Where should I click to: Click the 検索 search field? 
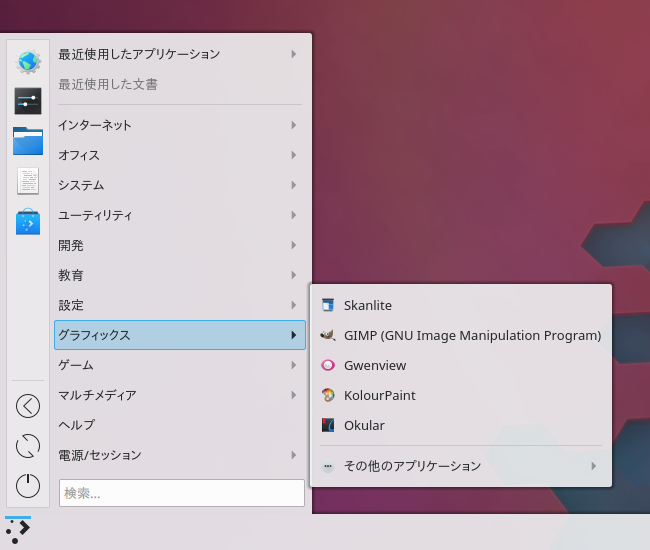click(182, 493)
